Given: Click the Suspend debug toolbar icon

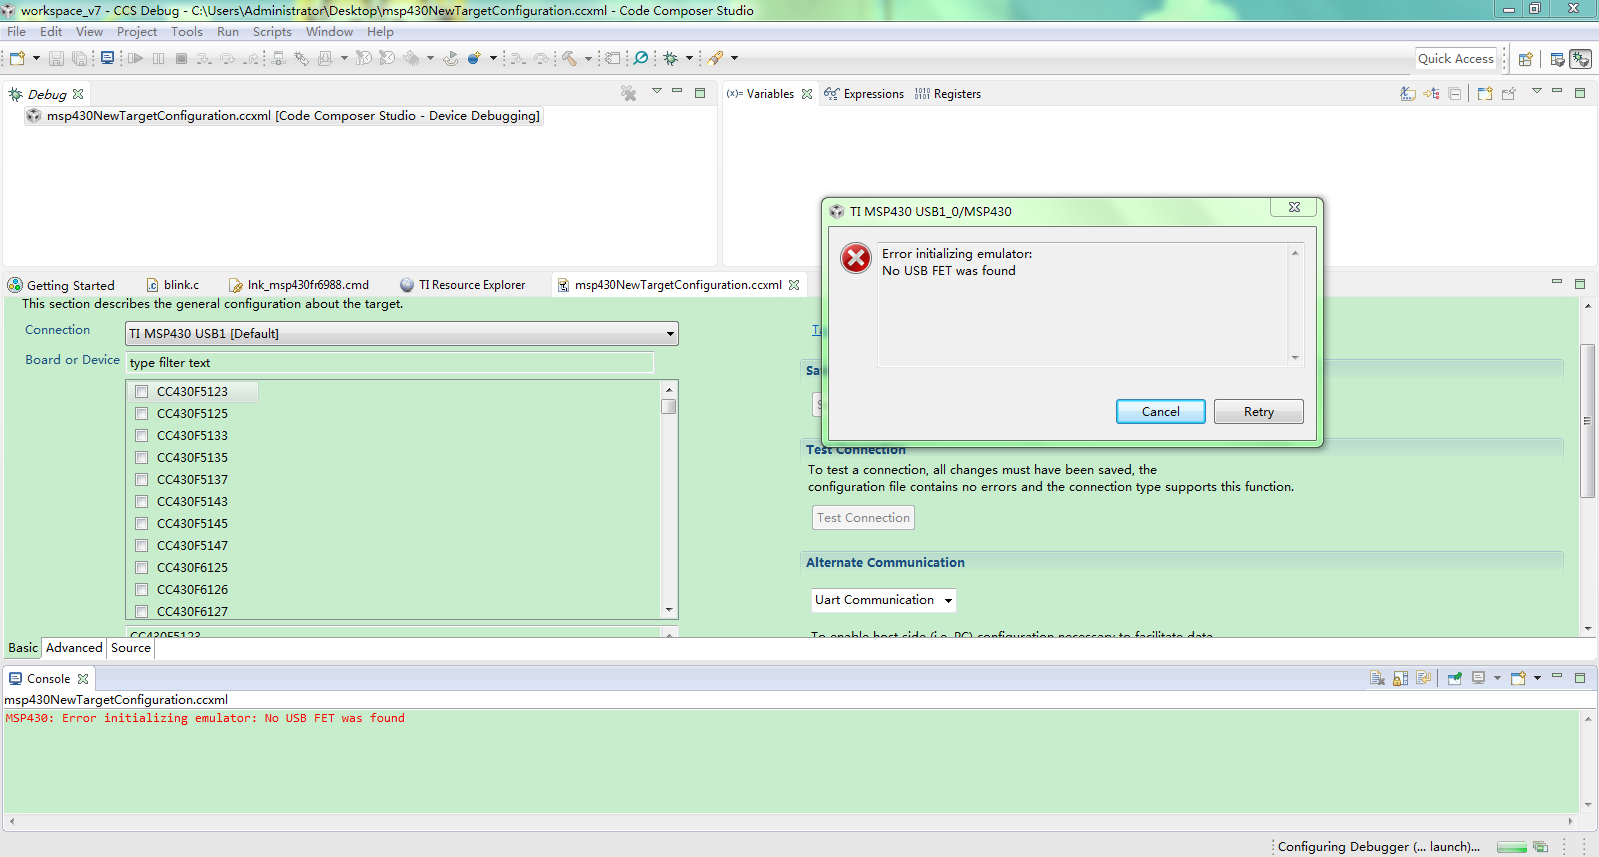Looking at the screenshot, I should (158, 59).
